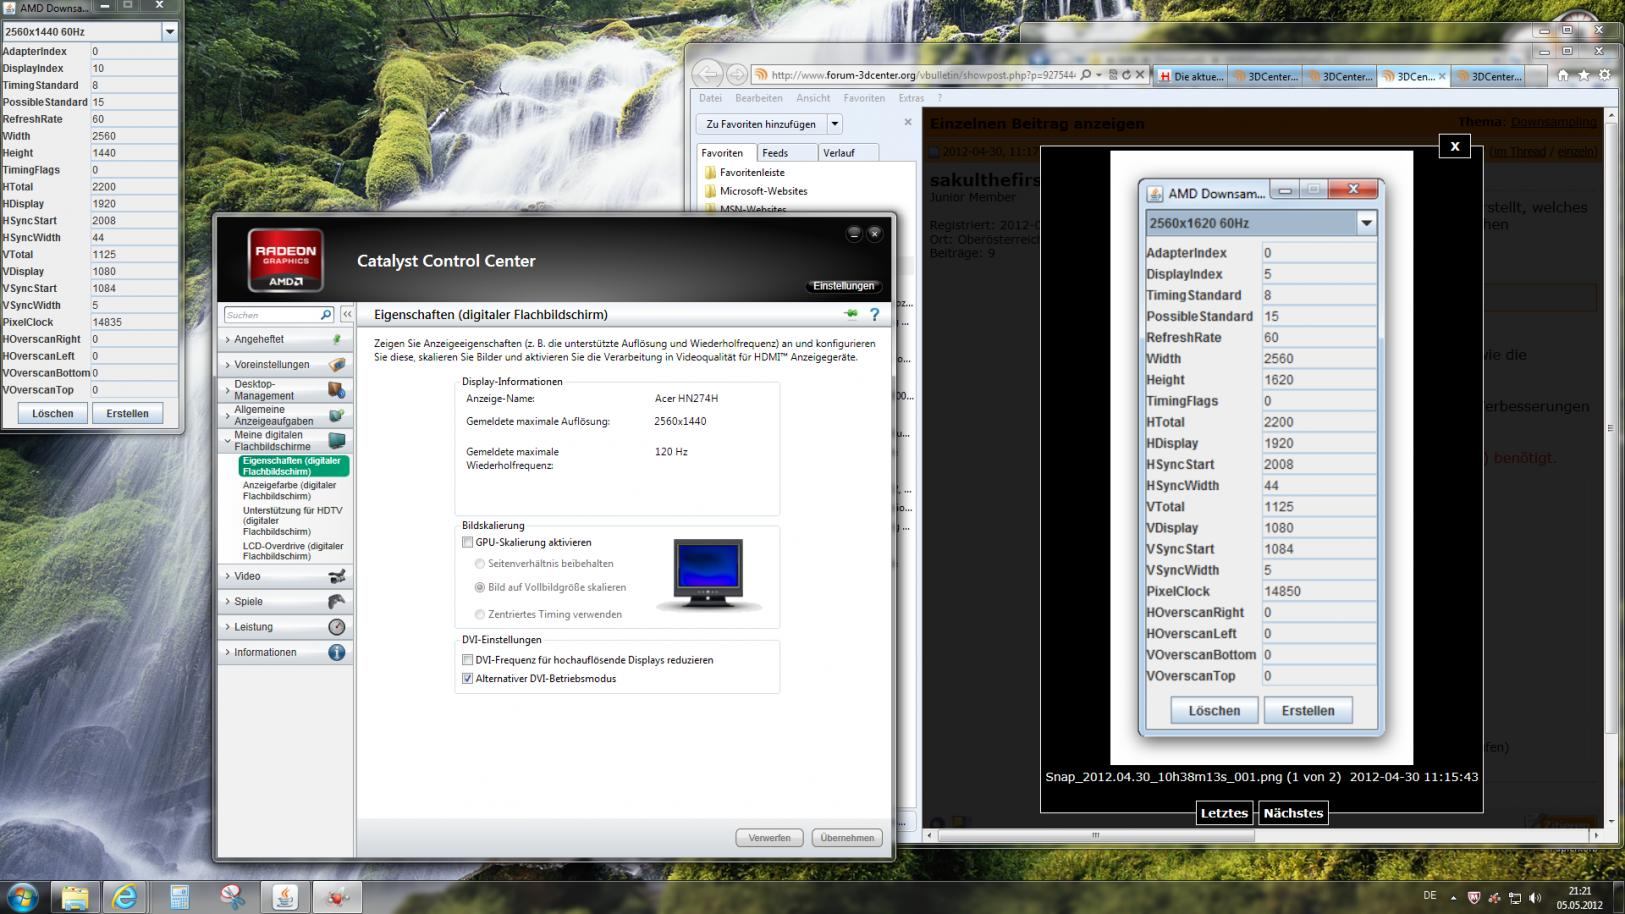The width and height of the screenshot is (1625, 914).
Task: Click the Zu Favoriten hinzufügen button
Action: click(761, 124)
